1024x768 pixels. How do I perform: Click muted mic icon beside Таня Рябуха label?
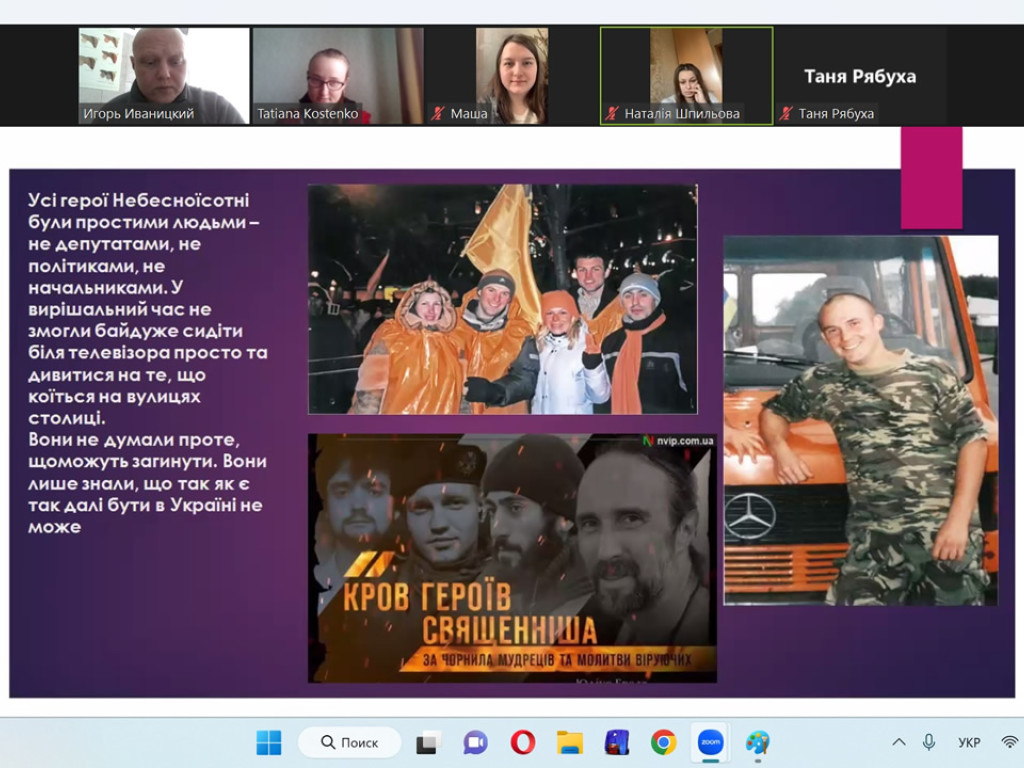(786, 114)
